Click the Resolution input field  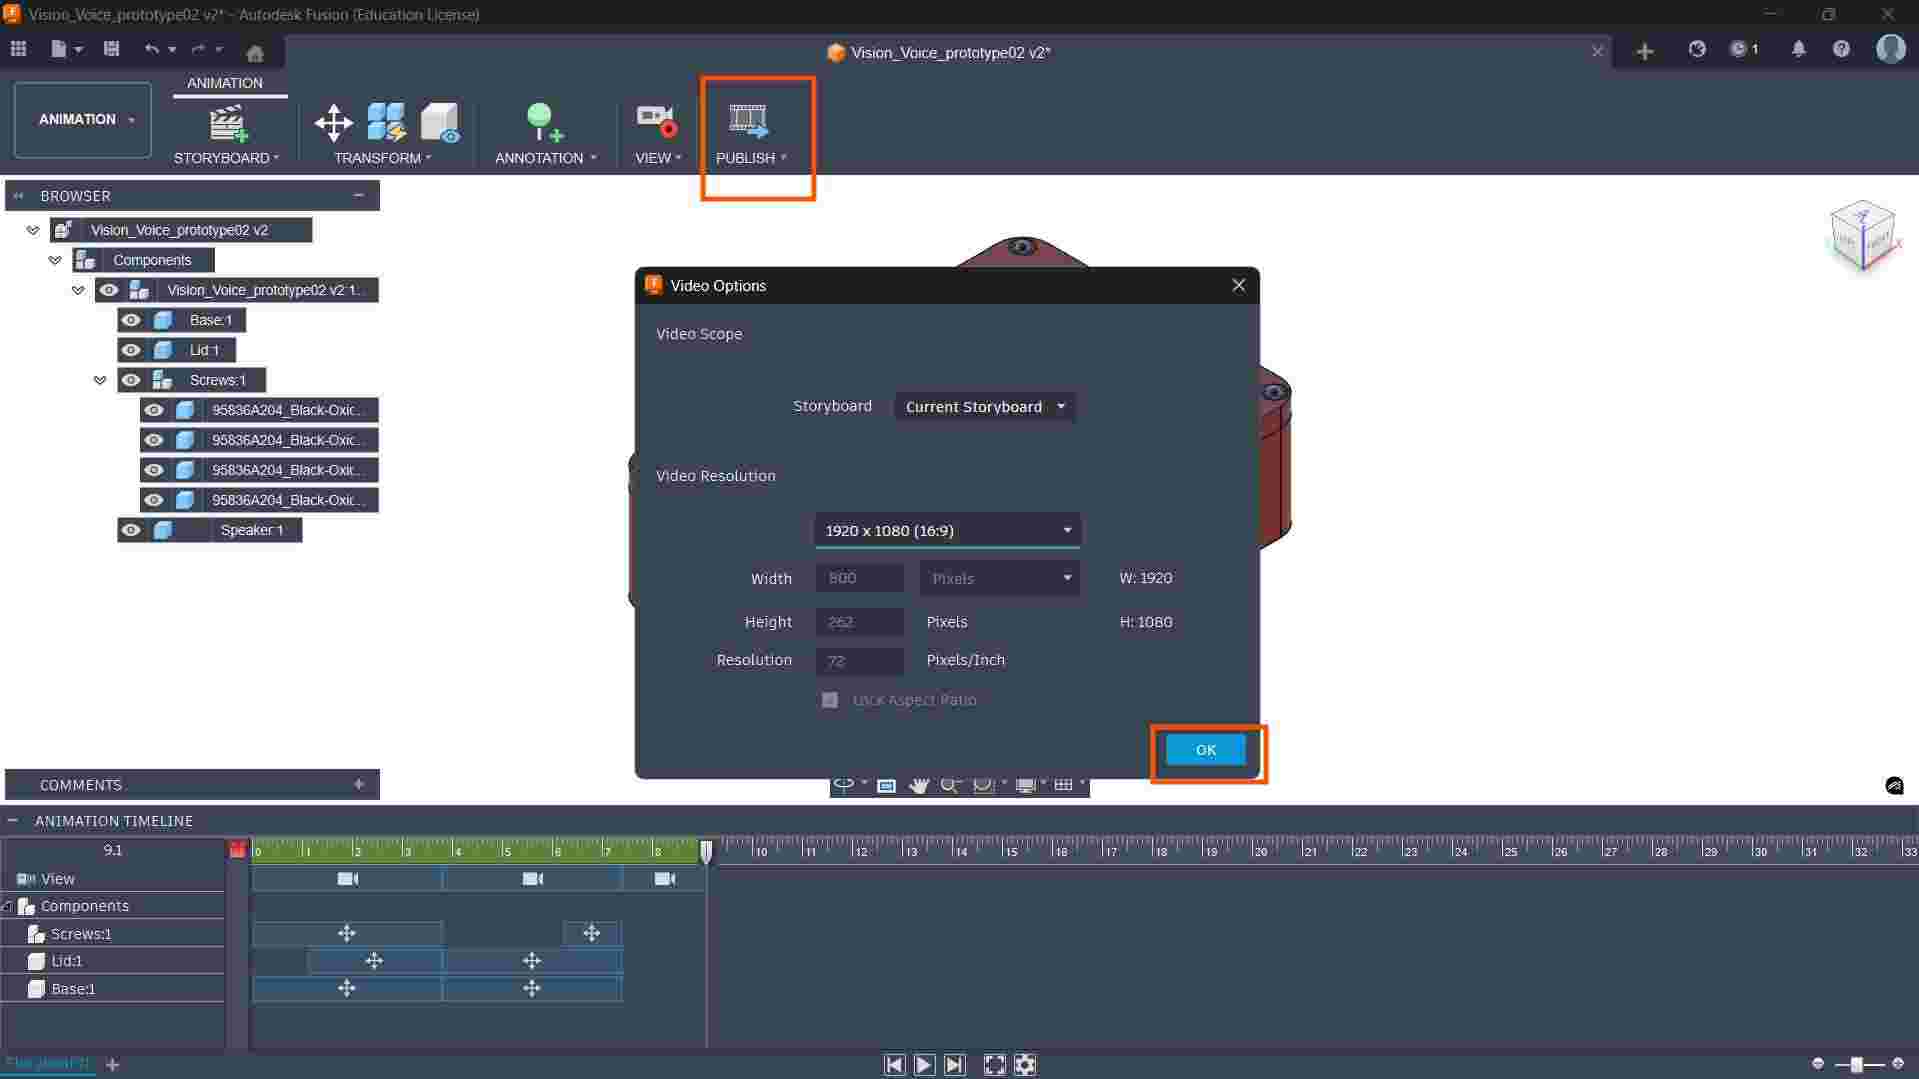click(x=860, y=661)
